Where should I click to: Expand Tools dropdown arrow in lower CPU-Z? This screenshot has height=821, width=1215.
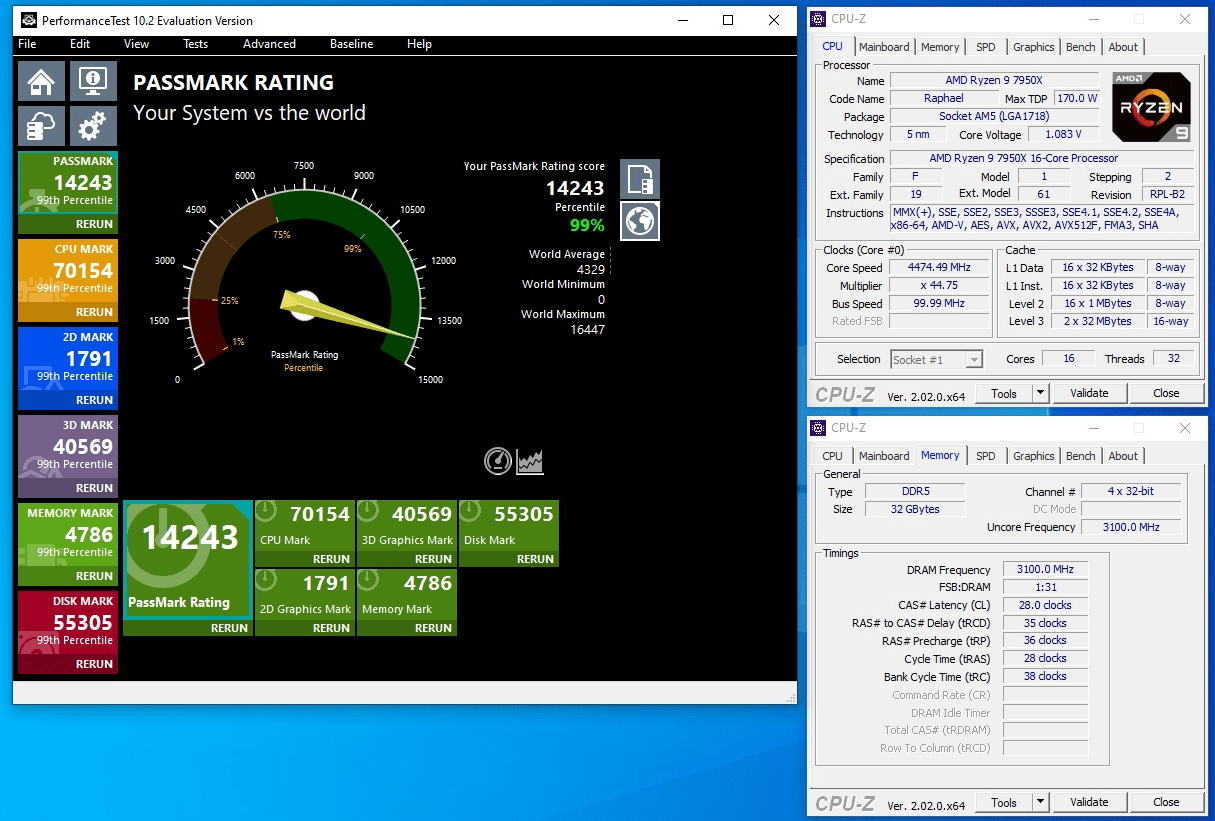(1040, 802)
